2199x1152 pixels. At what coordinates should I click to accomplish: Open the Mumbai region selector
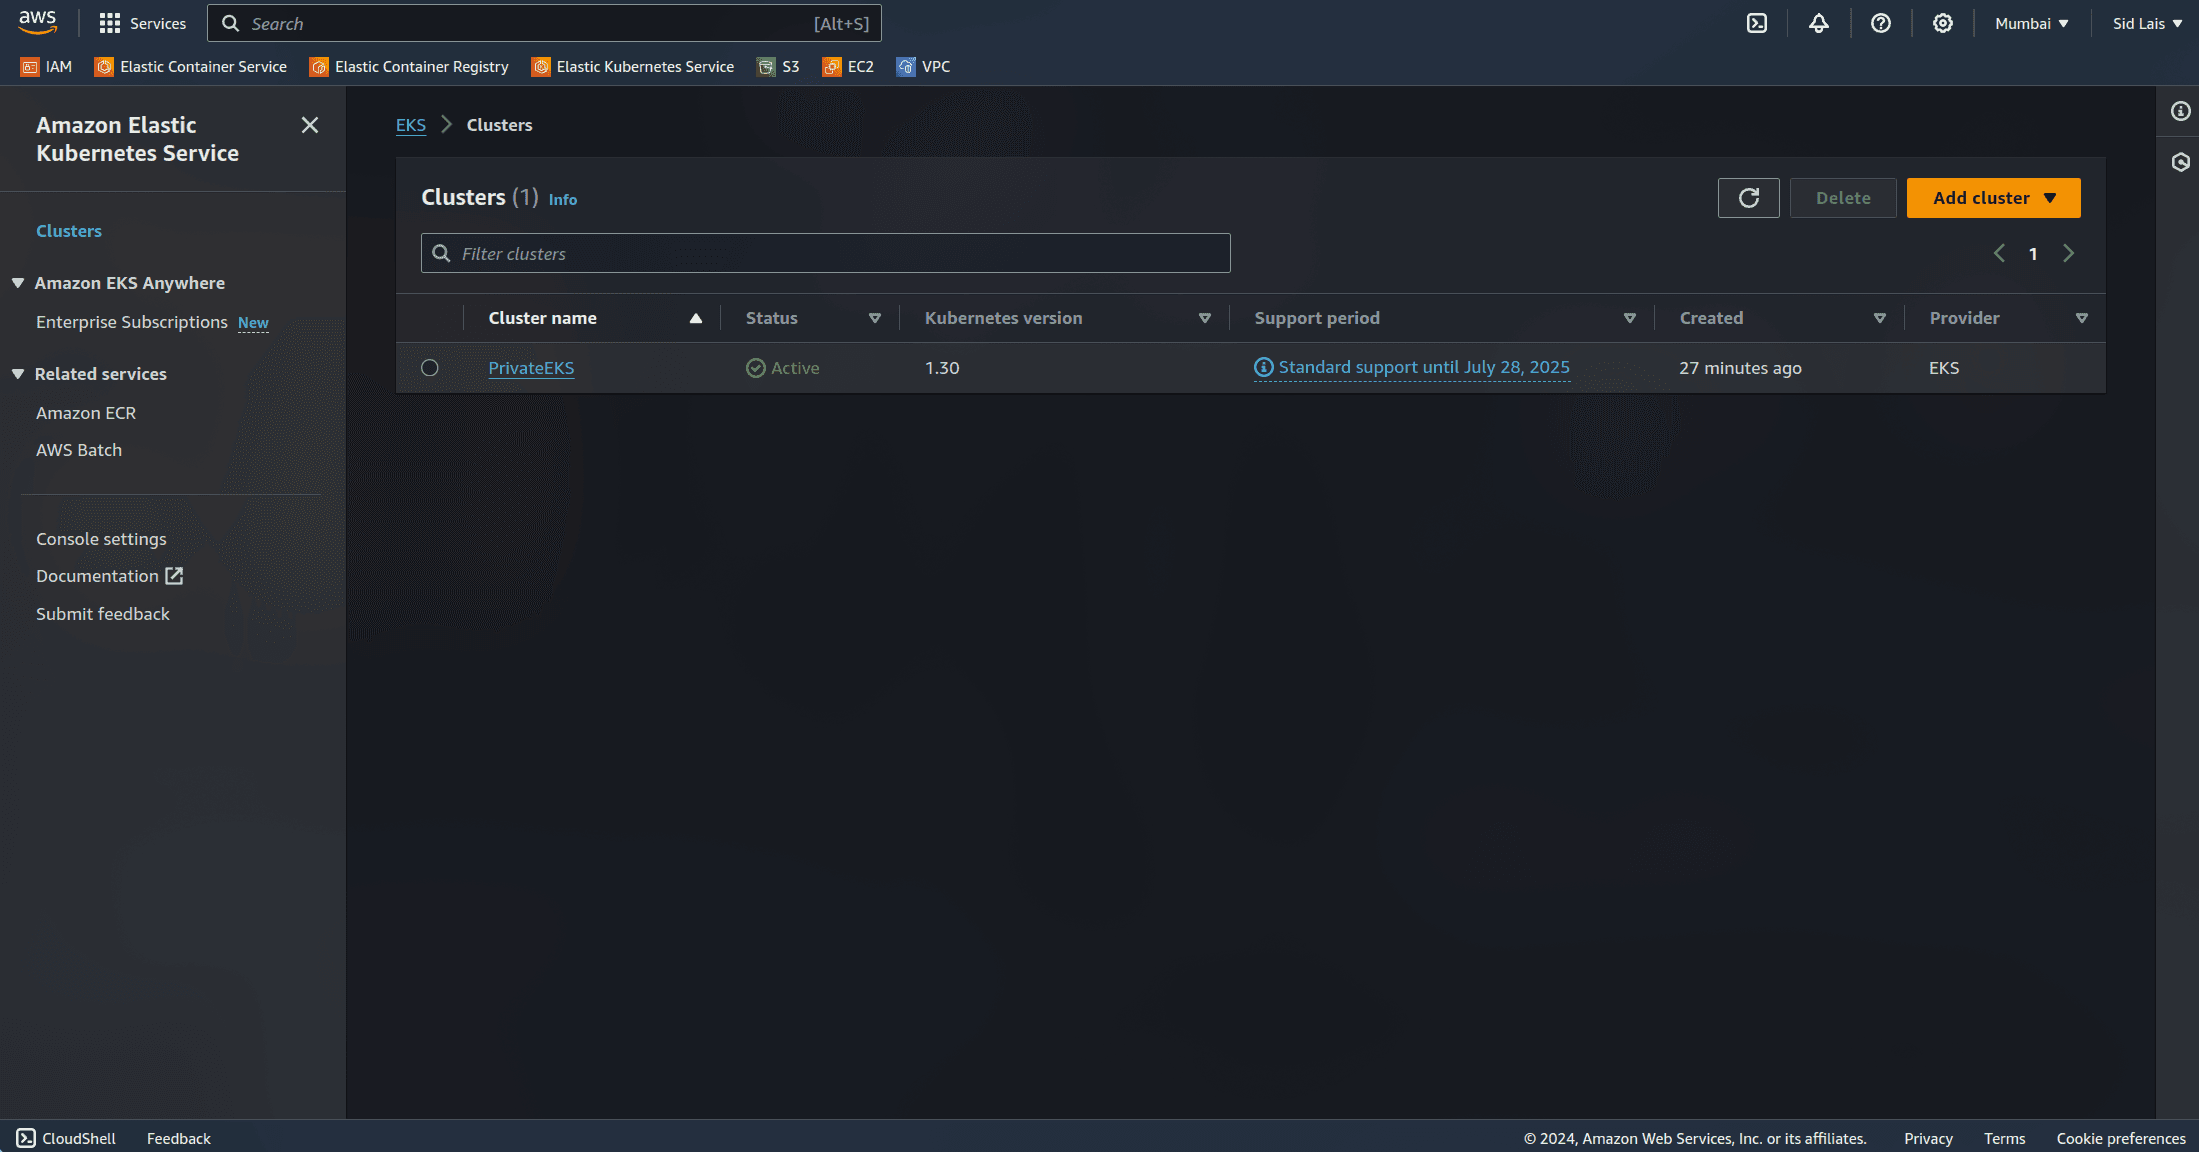[x=2030, y=22]
